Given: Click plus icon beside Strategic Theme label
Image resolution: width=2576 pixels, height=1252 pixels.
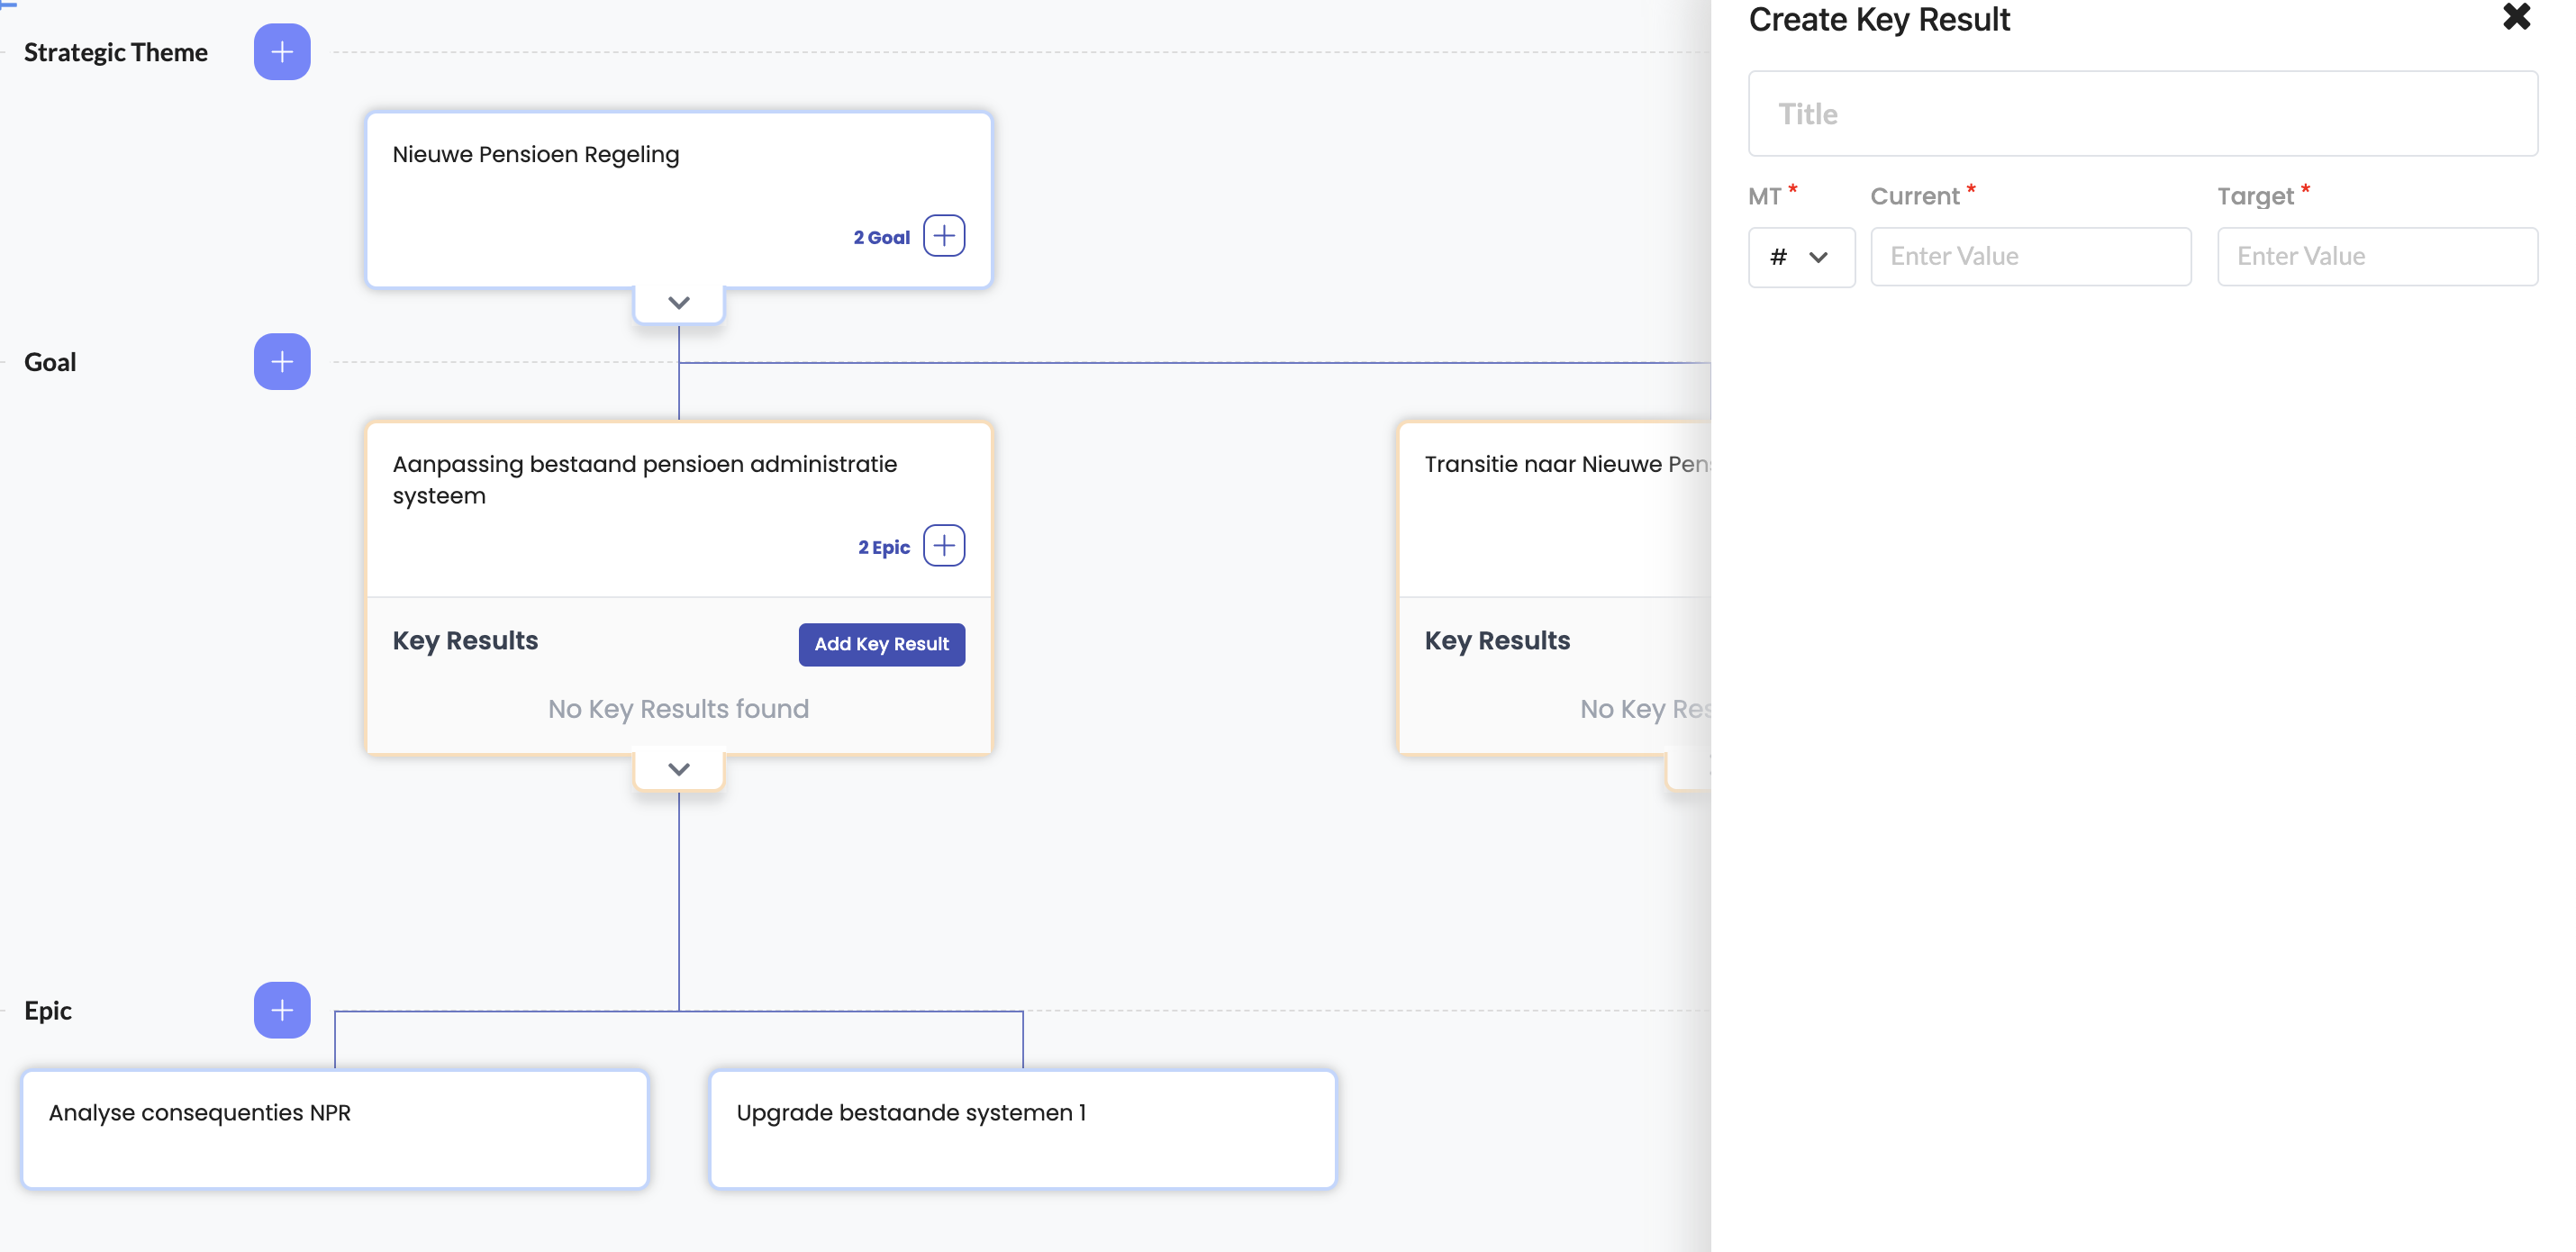Looking at the screenshot, I should (282, 52).
